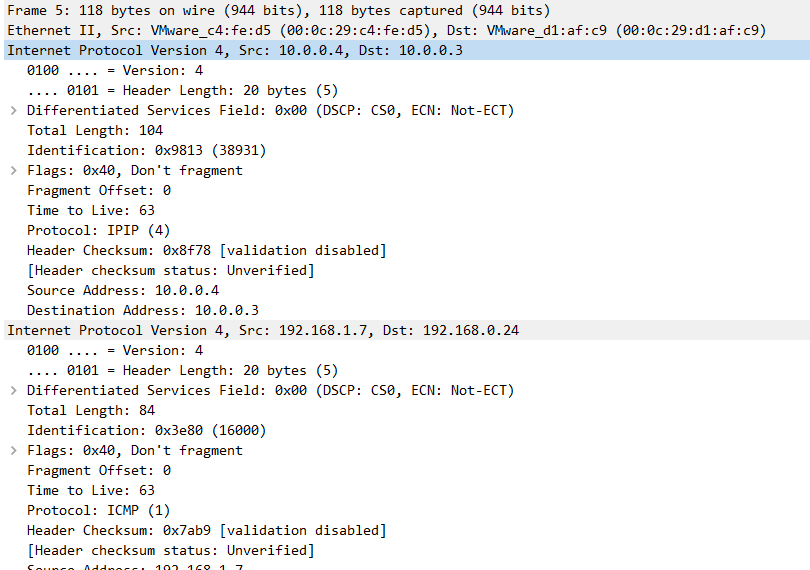Screen dimensions: 810x570
Task: Select the 10.0.0.4 to 10.0.0.3 IPv4 header
Action: click(x=407, y=51)
